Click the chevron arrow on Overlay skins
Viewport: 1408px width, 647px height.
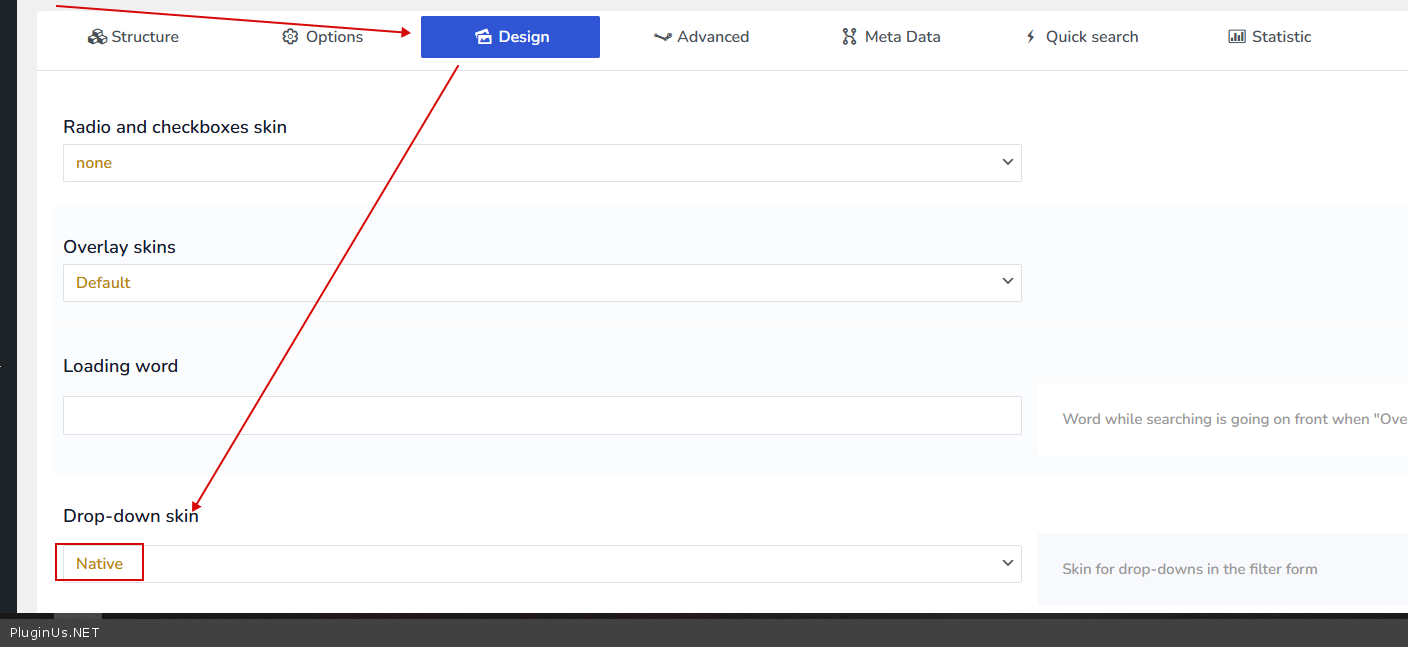click(1007, 282)
